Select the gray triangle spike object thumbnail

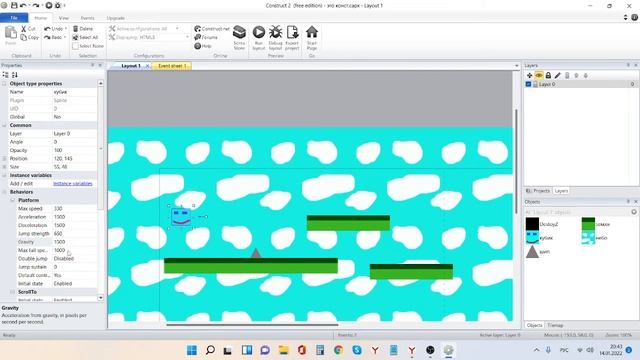tap(532, 251)
